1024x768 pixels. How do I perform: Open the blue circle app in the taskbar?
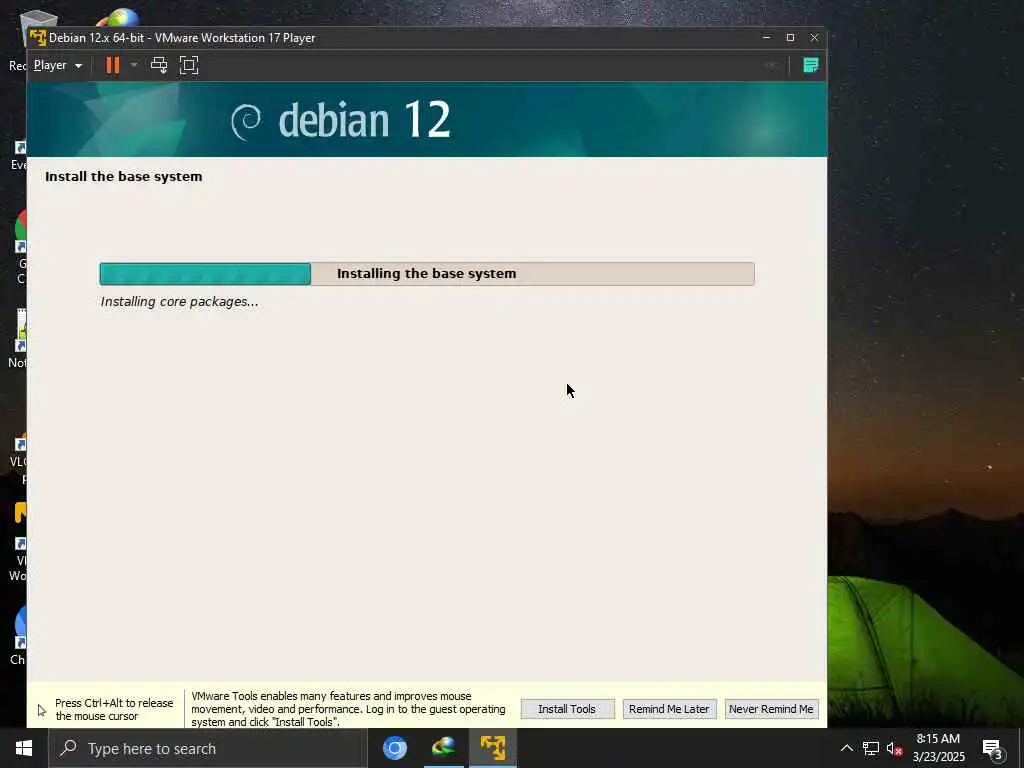394,748
